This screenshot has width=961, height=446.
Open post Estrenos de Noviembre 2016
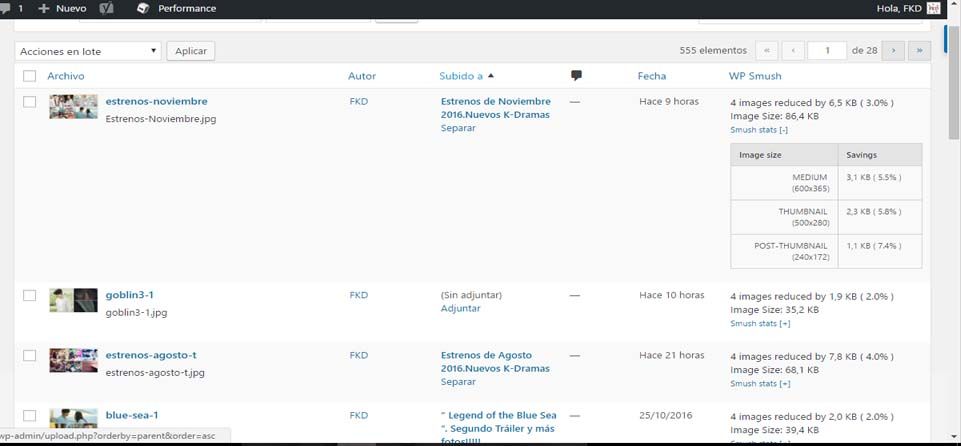[x=495, y=108]
